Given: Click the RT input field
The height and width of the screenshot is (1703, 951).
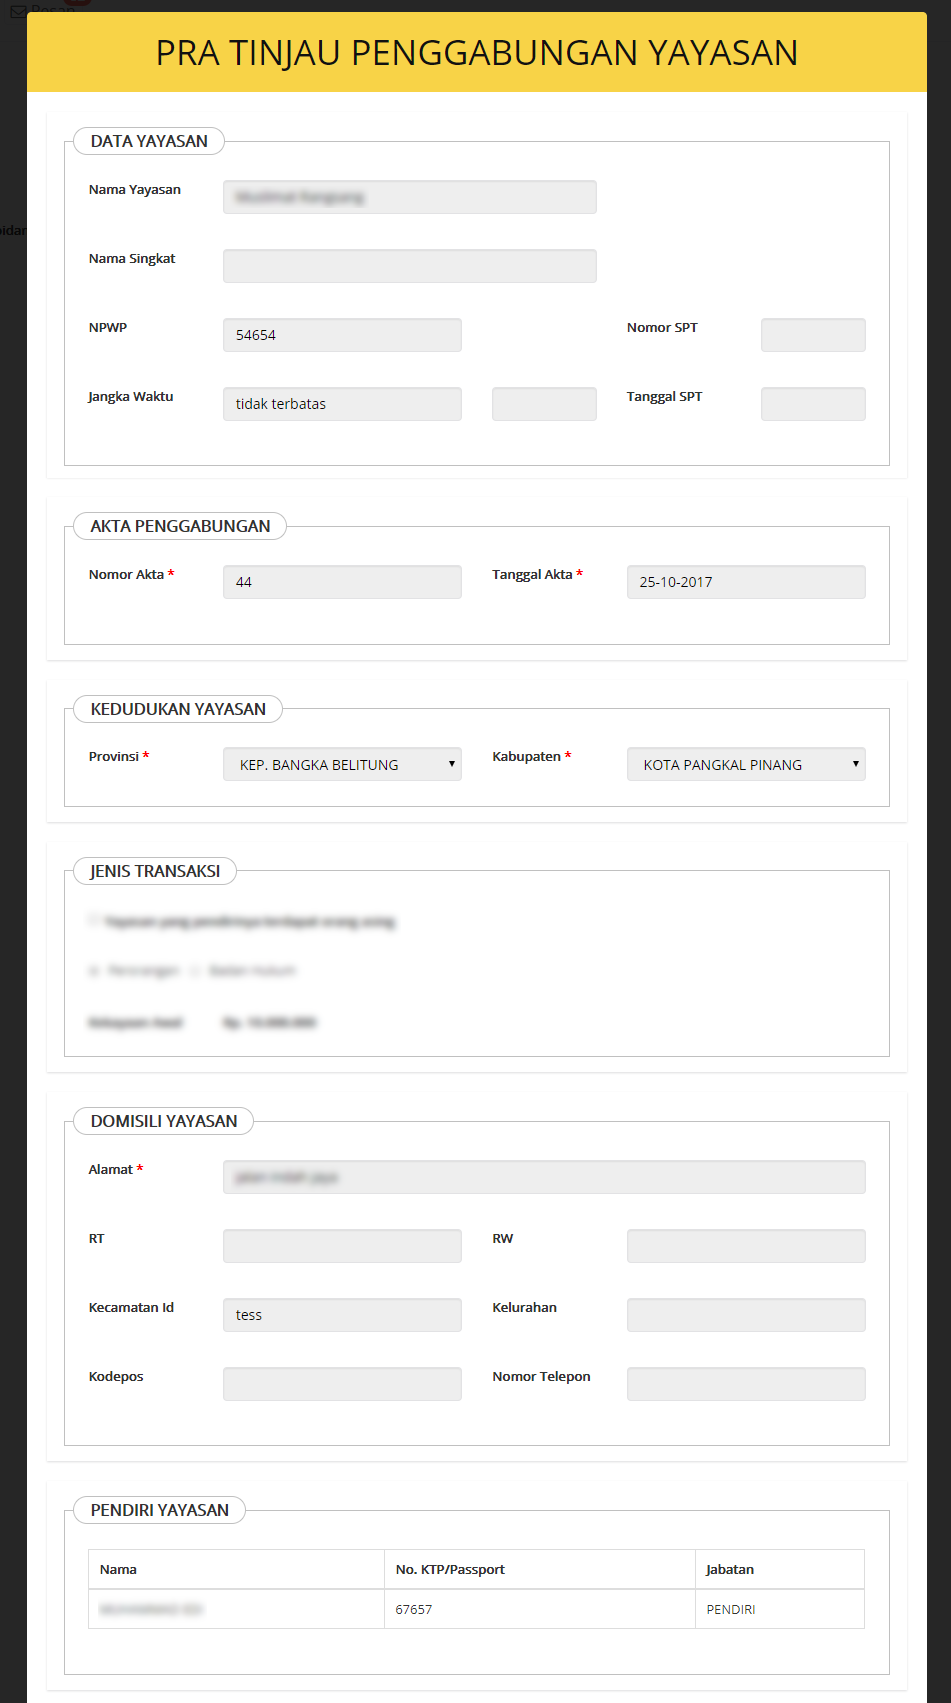Looking at the screenshot, I should (x=342, y=1246).
